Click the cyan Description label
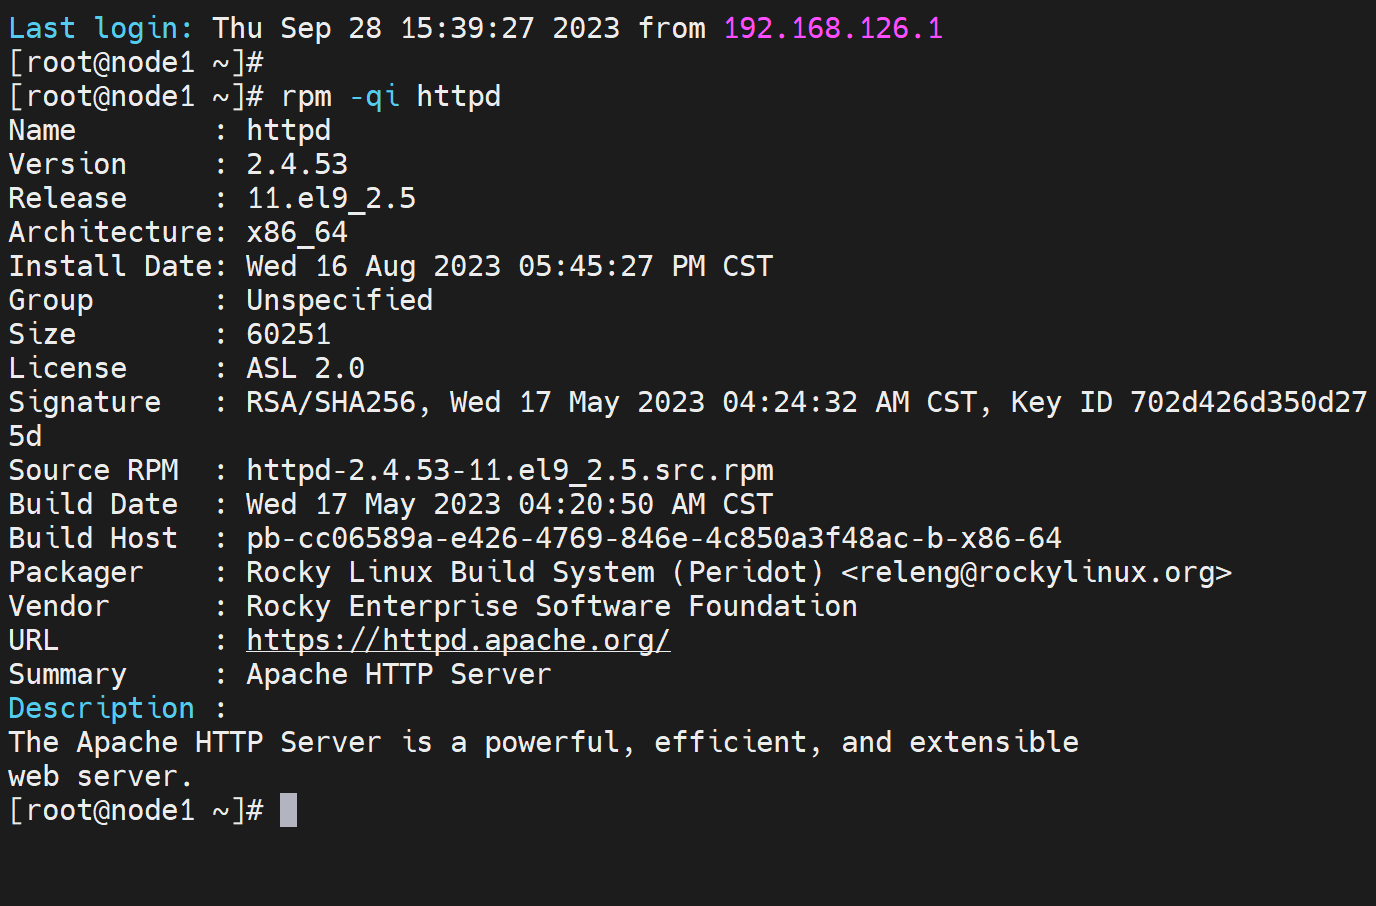 pos(101,708)
